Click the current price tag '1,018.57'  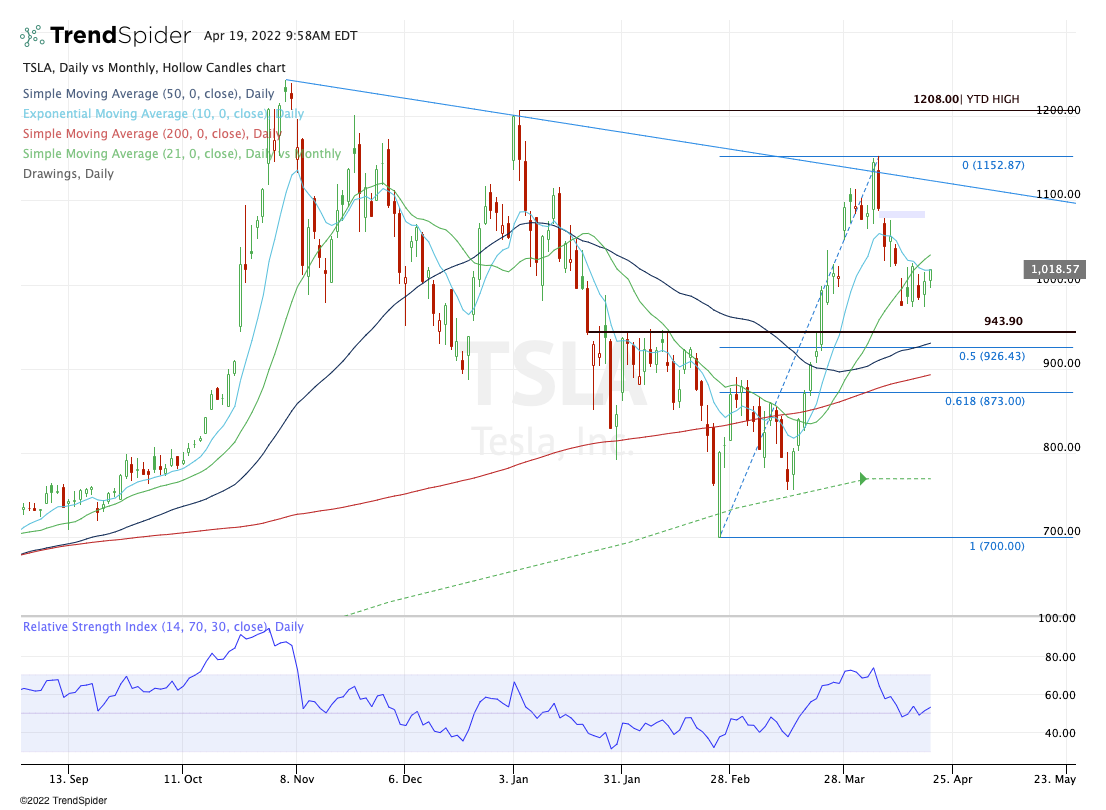(1055, 269)
